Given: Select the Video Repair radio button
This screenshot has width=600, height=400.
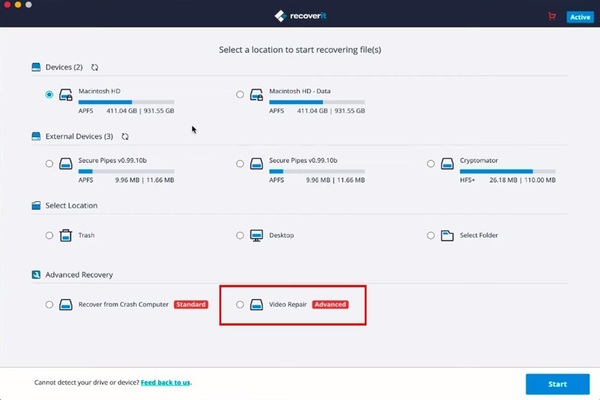Looking at the screenshot, I should (240, 305).
